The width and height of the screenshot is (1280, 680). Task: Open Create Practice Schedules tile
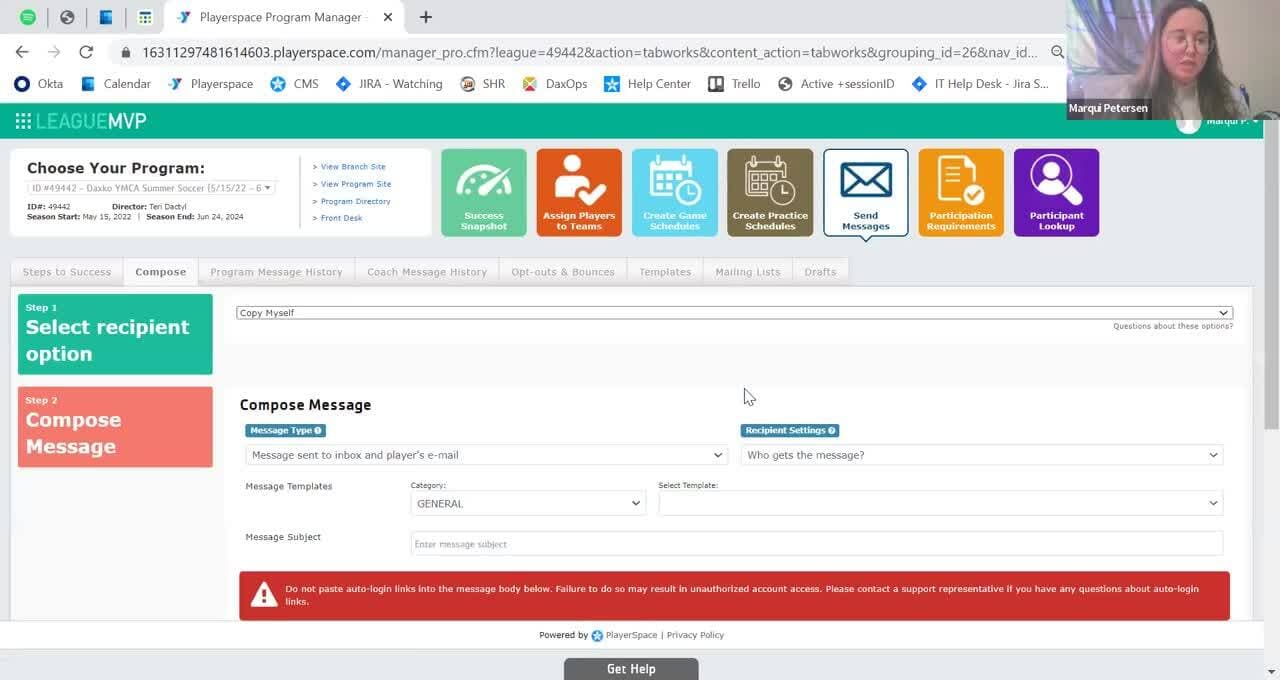click(770, 192)
